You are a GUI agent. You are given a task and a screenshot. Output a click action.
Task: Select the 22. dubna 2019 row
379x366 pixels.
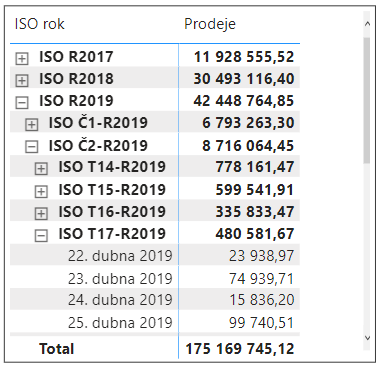click(x=155, y=256)
